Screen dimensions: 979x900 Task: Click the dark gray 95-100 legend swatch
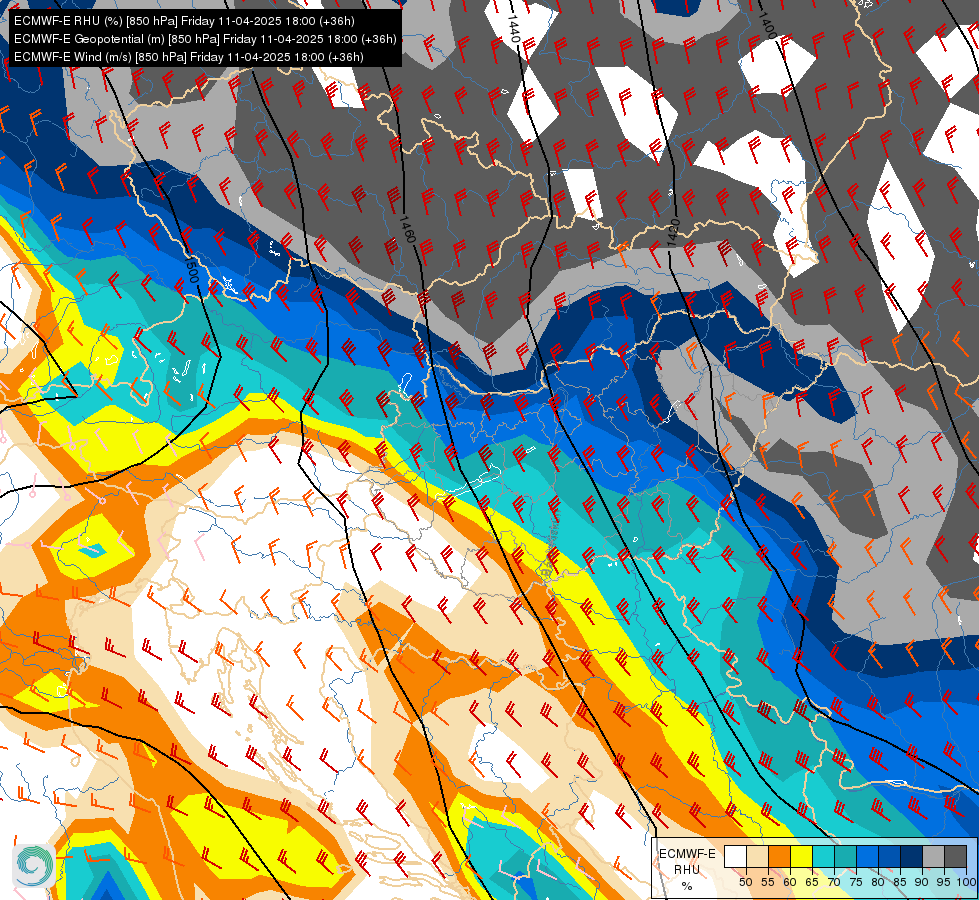[x=955, y=856]
